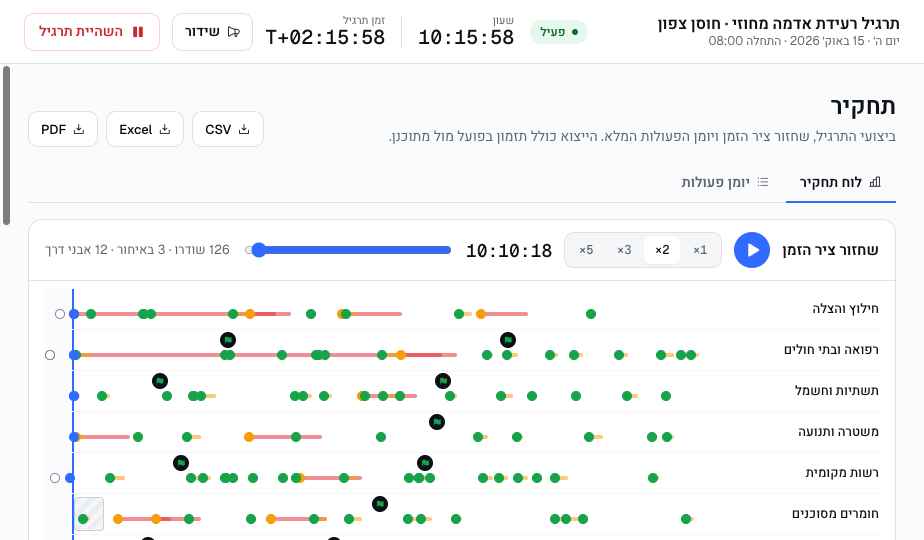Viewport: 924px width, 540px height.
Task: Click the hollow circle marker in חילוץ והצלה row
Action: (x=60, y=314)
